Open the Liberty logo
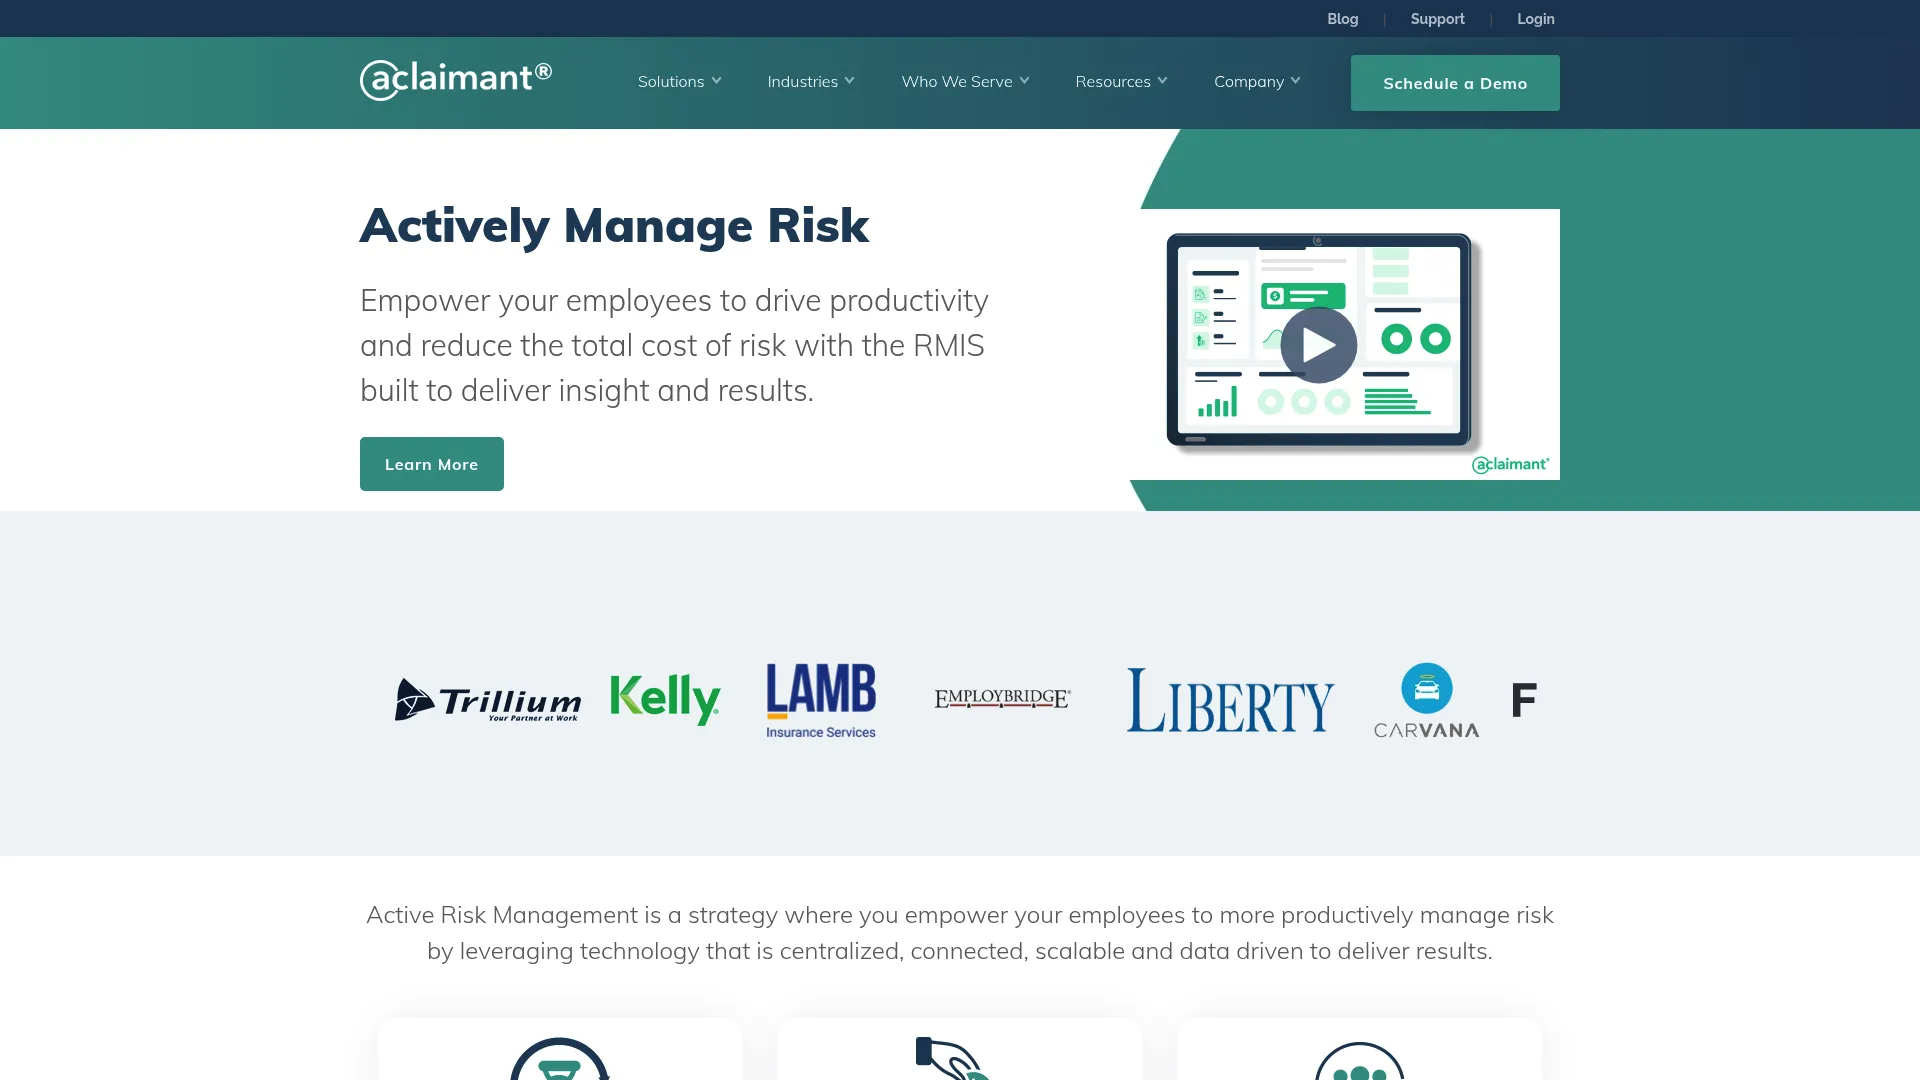Screen dimensions: 1920x1080 tap(1230, 700)
